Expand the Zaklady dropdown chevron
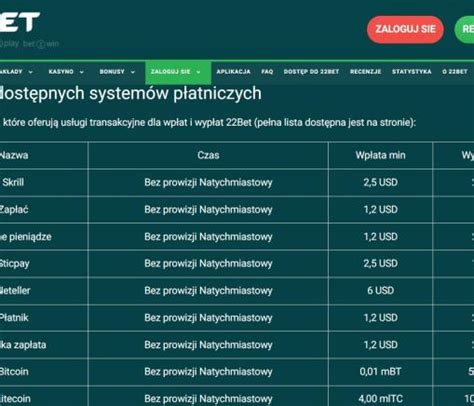 tap(30, 72)
